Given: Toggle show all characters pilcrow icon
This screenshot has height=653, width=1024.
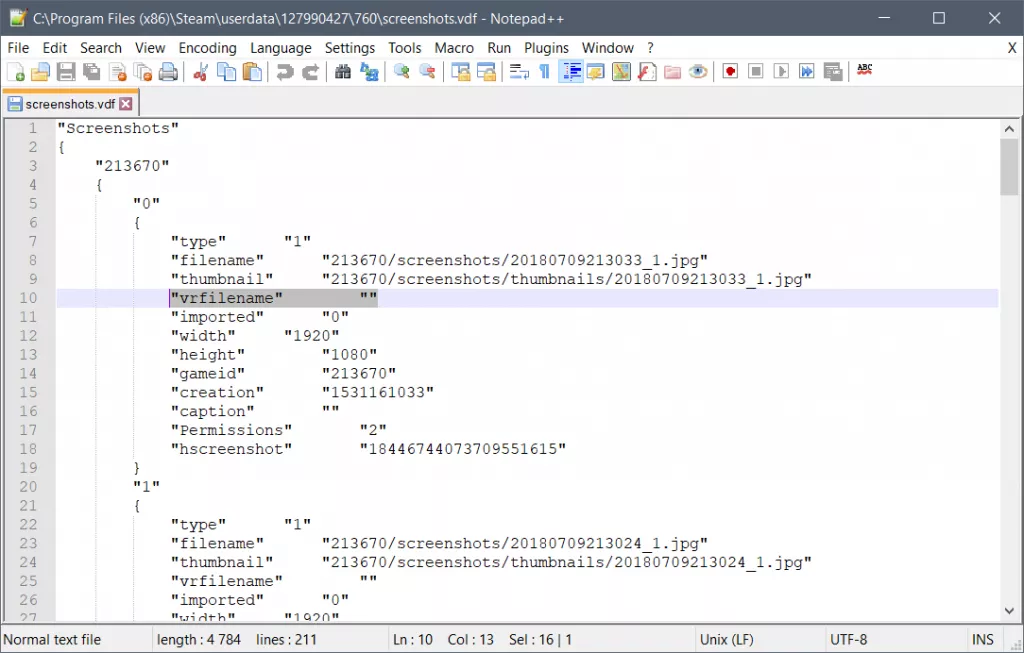Looking at the screenshot, I should pos(544,71).
